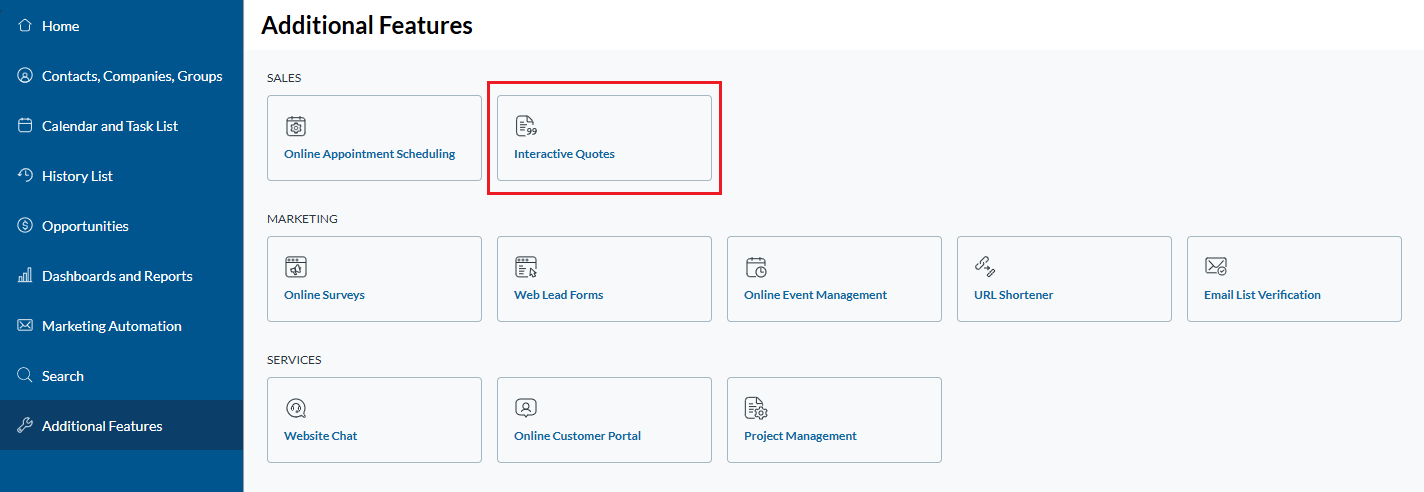Screen dimensions: 1424x492
Task: Click the History List clock icon
Action: [x=25, y=176]
